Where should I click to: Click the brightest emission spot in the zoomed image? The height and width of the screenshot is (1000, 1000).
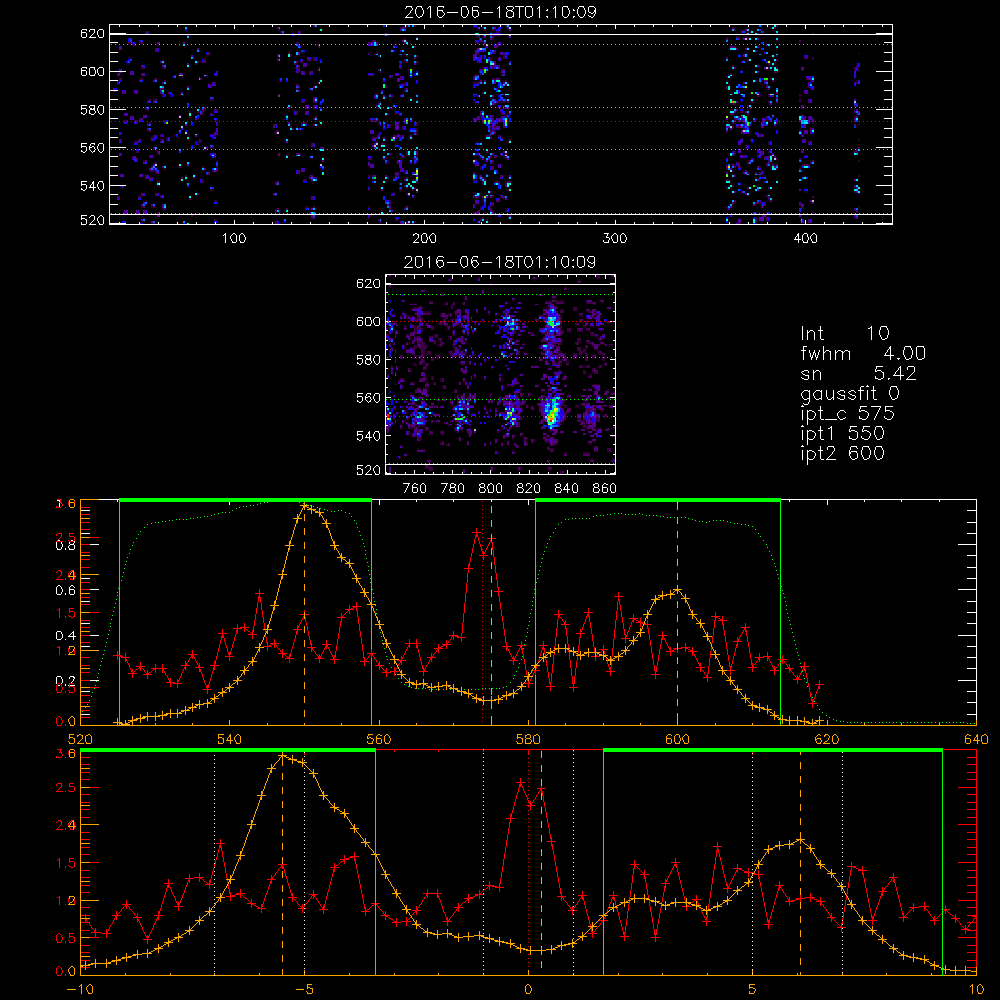tap(551, 416)
